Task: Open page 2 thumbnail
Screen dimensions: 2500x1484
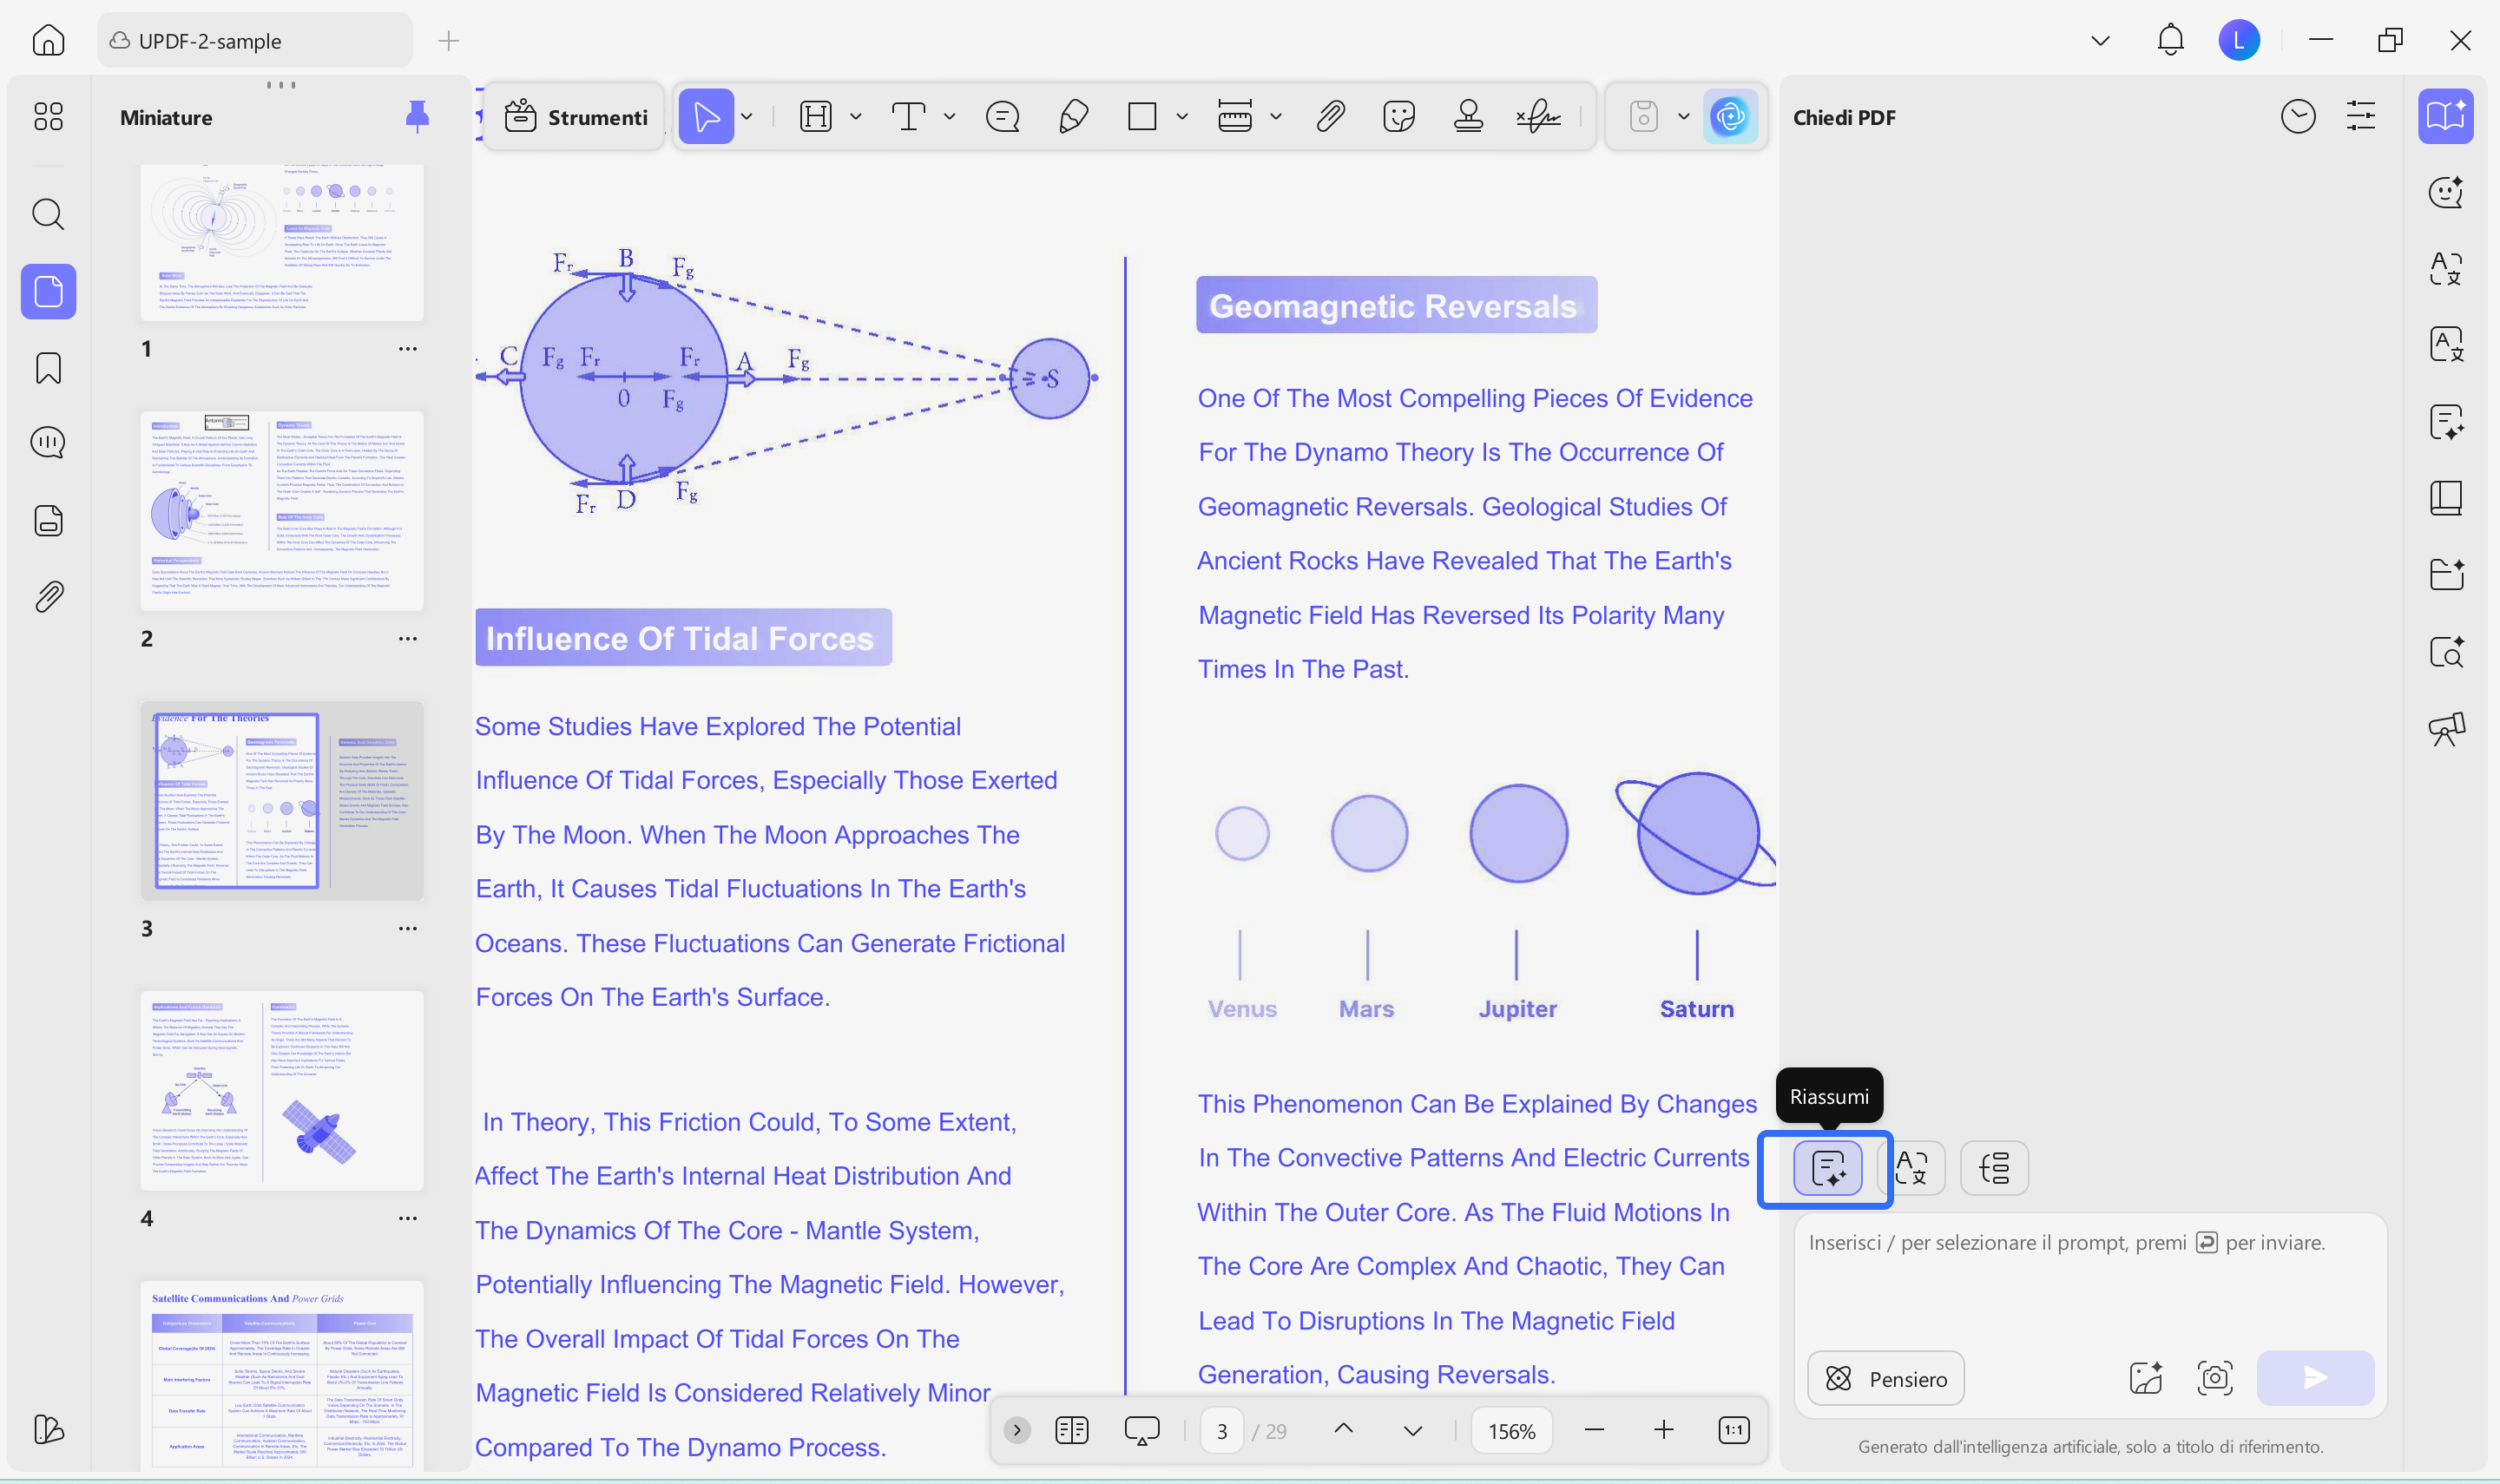Action: (x=282, y=511)
